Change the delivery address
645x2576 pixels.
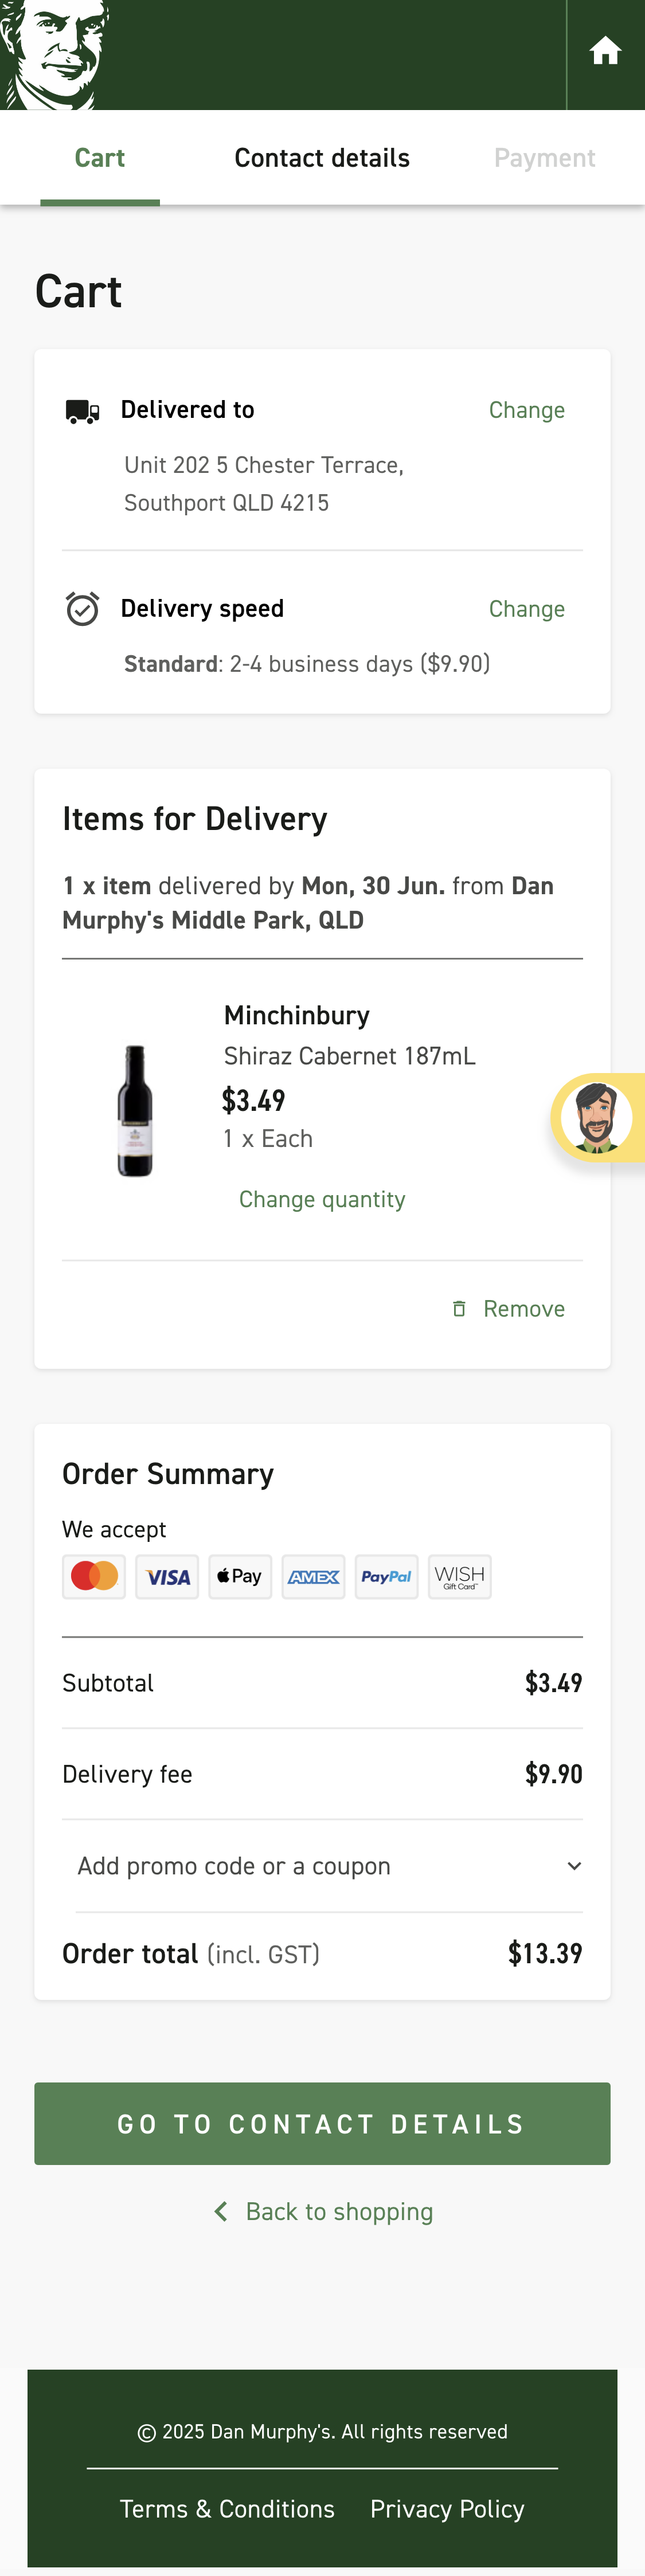pos(527,409)
